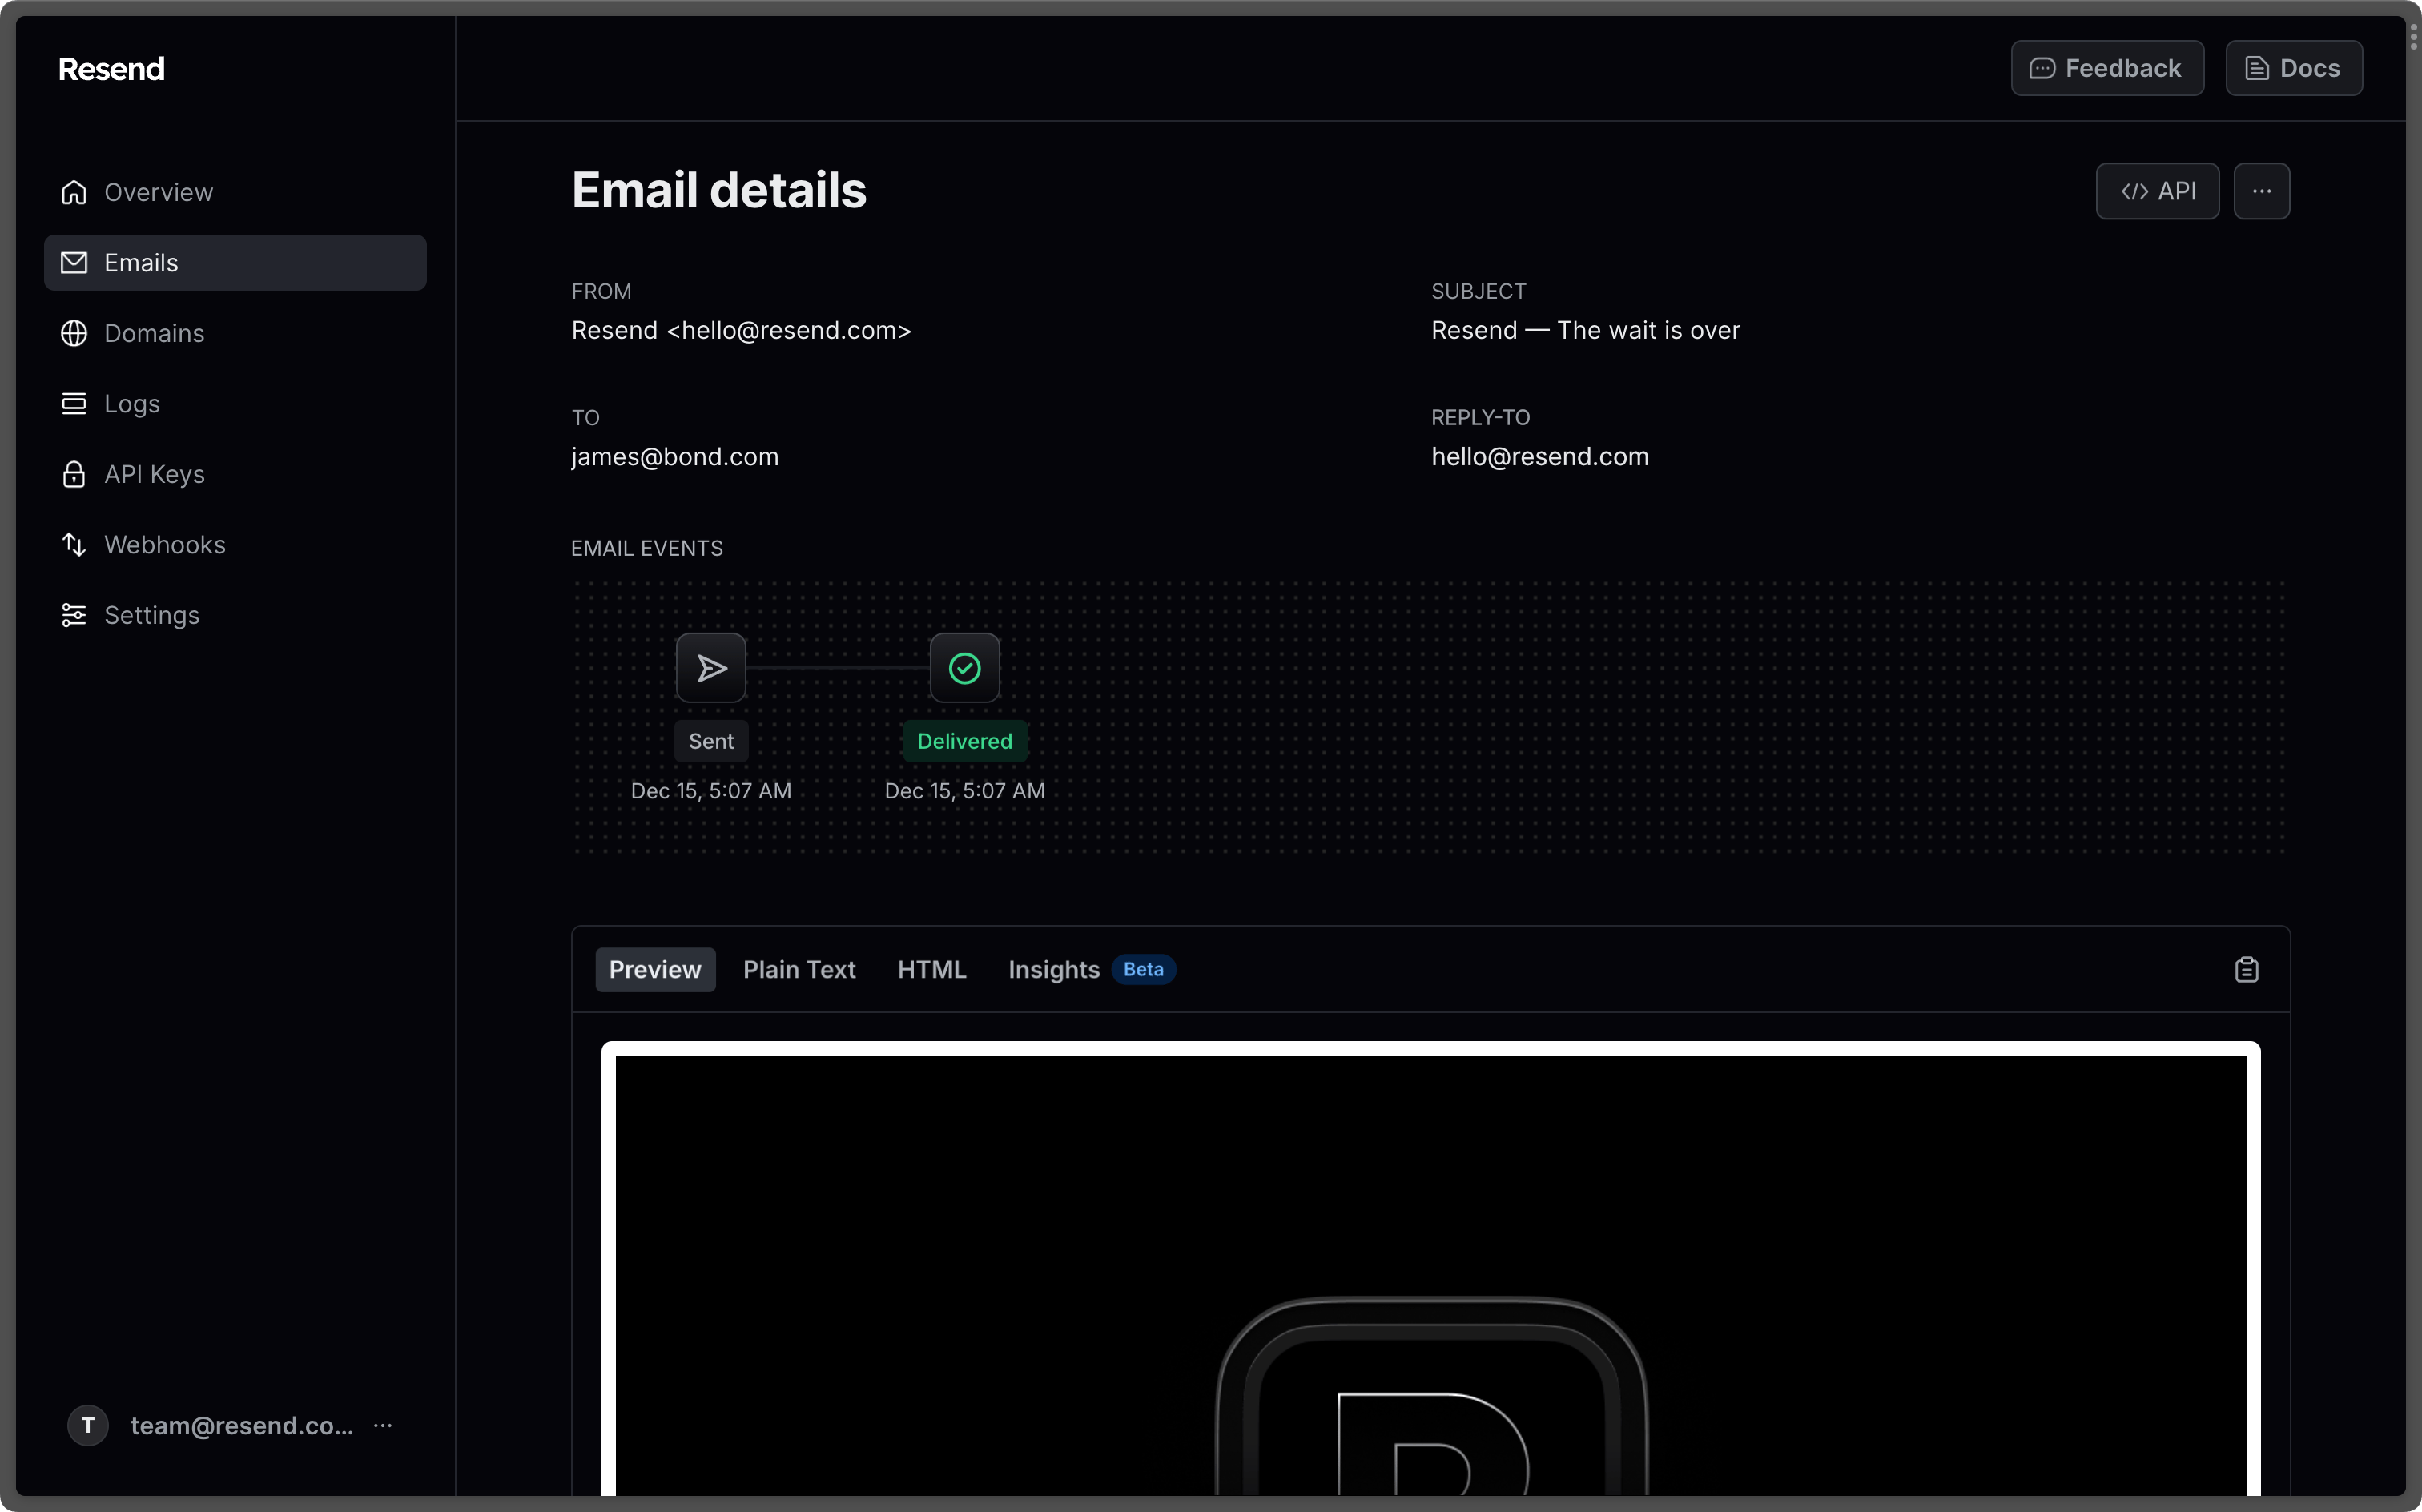Click the Sent status label
Screen dimensions: 2422x1512
(x=711, y=741)
